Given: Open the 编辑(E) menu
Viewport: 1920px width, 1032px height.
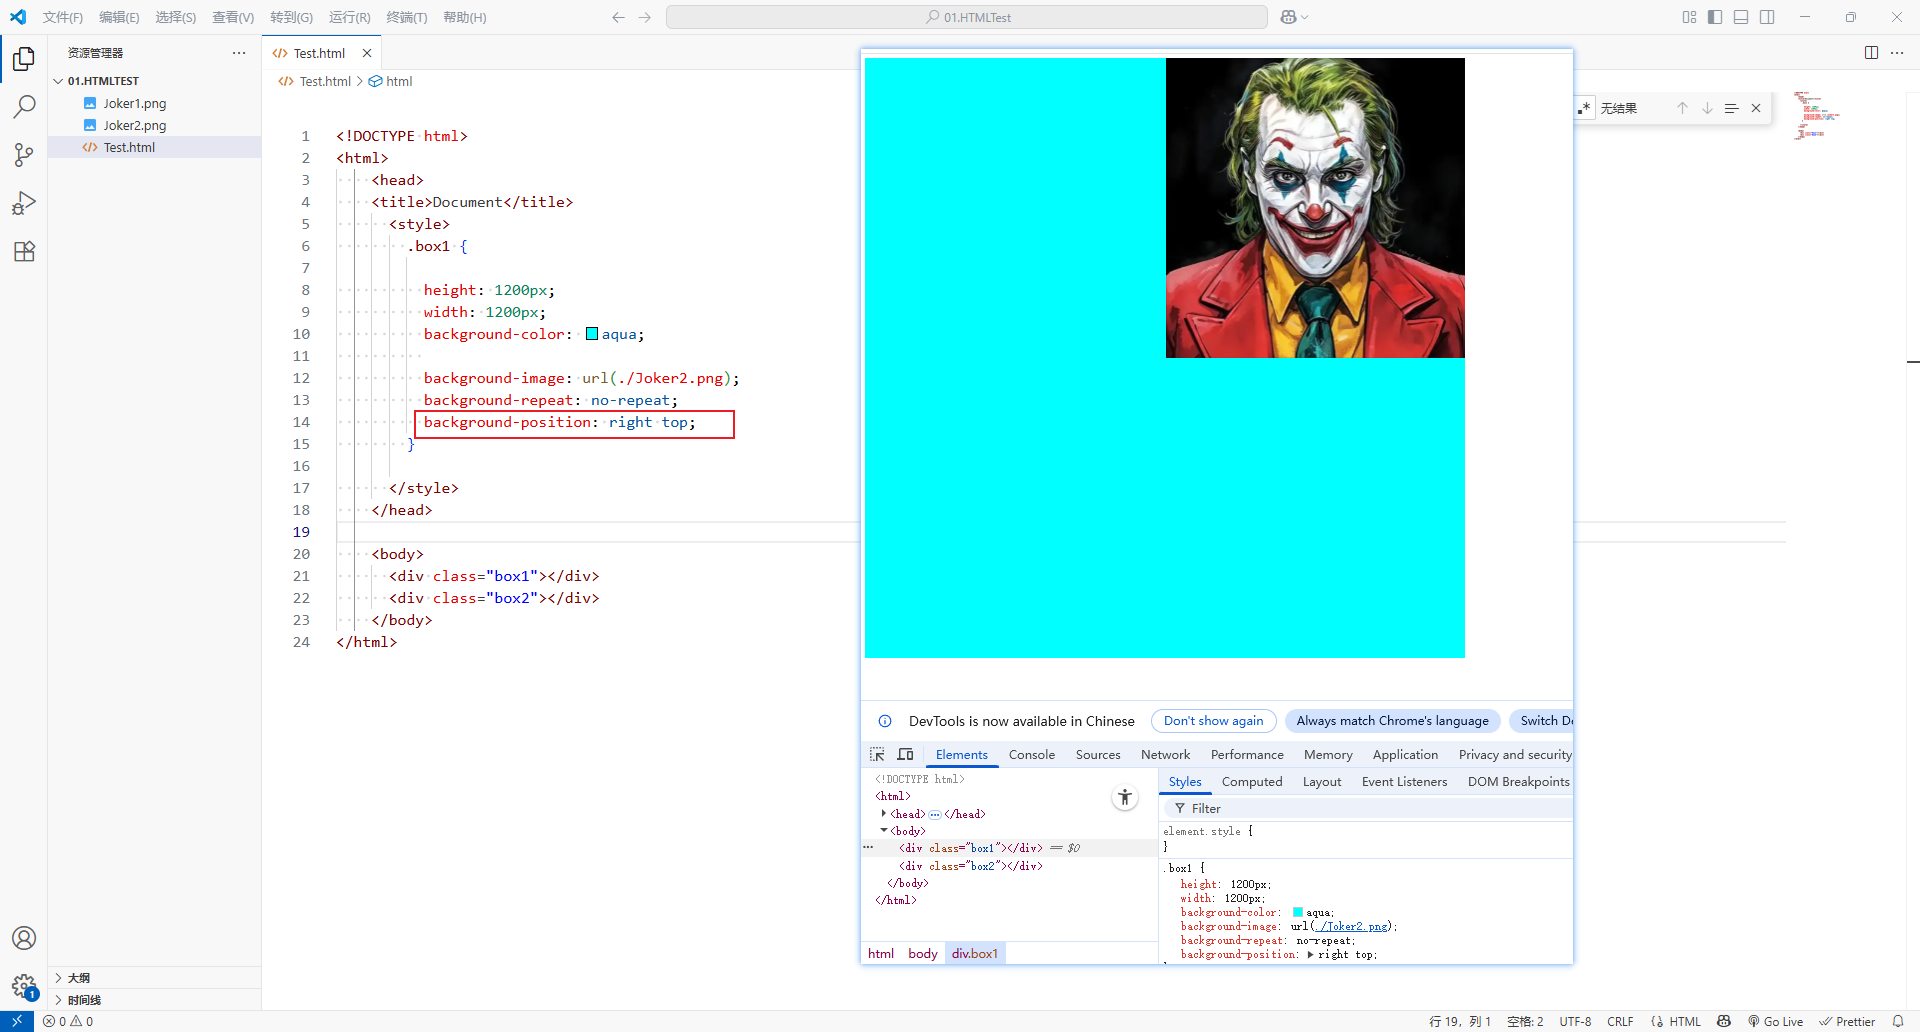Looking at the screenshot, I should point(119,17).
